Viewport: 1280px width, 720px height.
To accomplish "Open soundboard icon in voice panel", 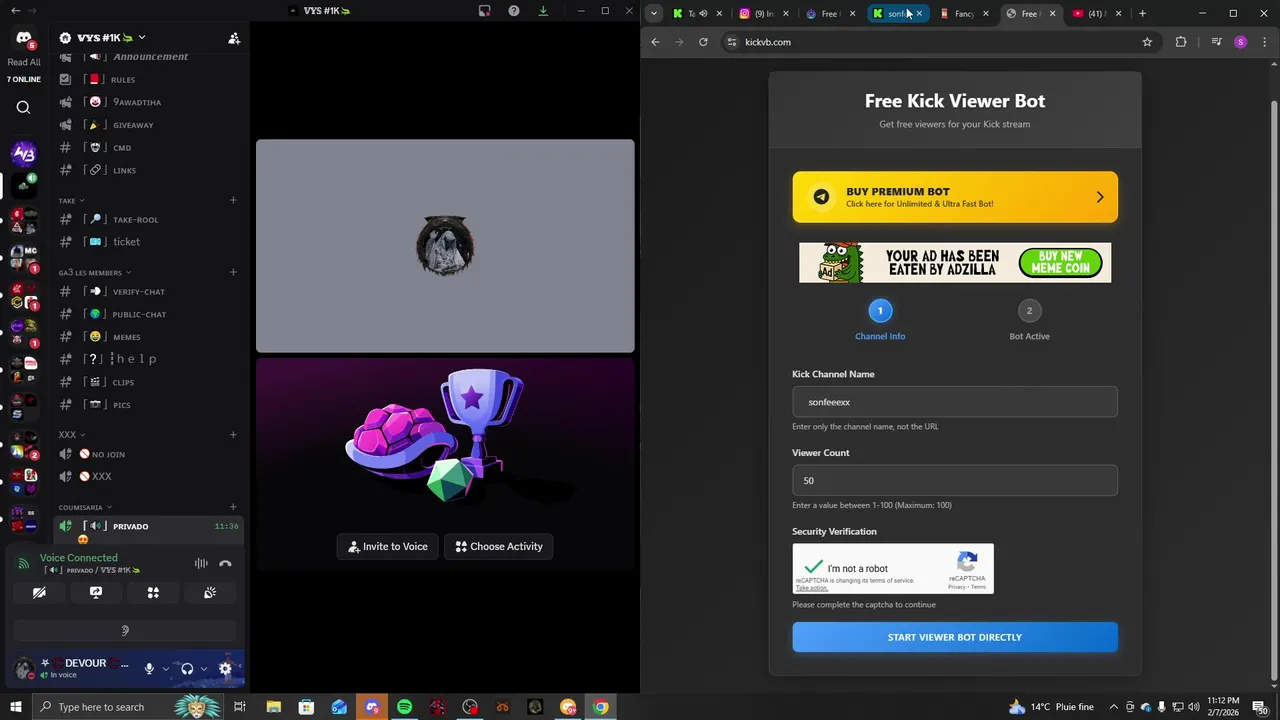I will coord(210,593).
